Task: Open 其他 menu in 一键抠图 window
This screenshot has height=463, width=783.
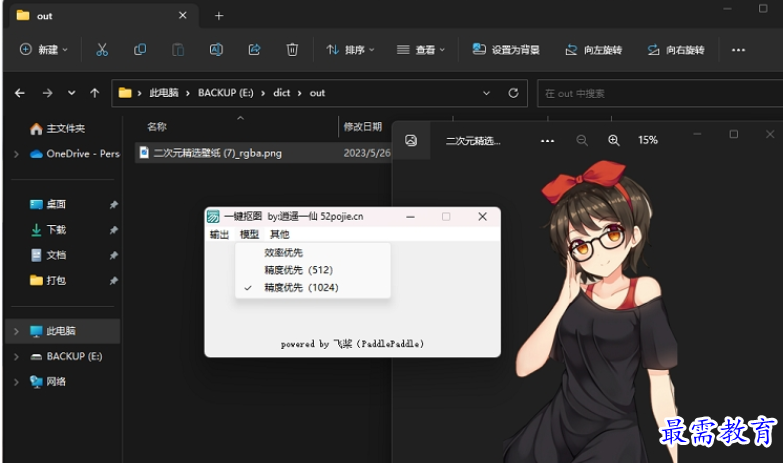Action: (x=280, y=234)
